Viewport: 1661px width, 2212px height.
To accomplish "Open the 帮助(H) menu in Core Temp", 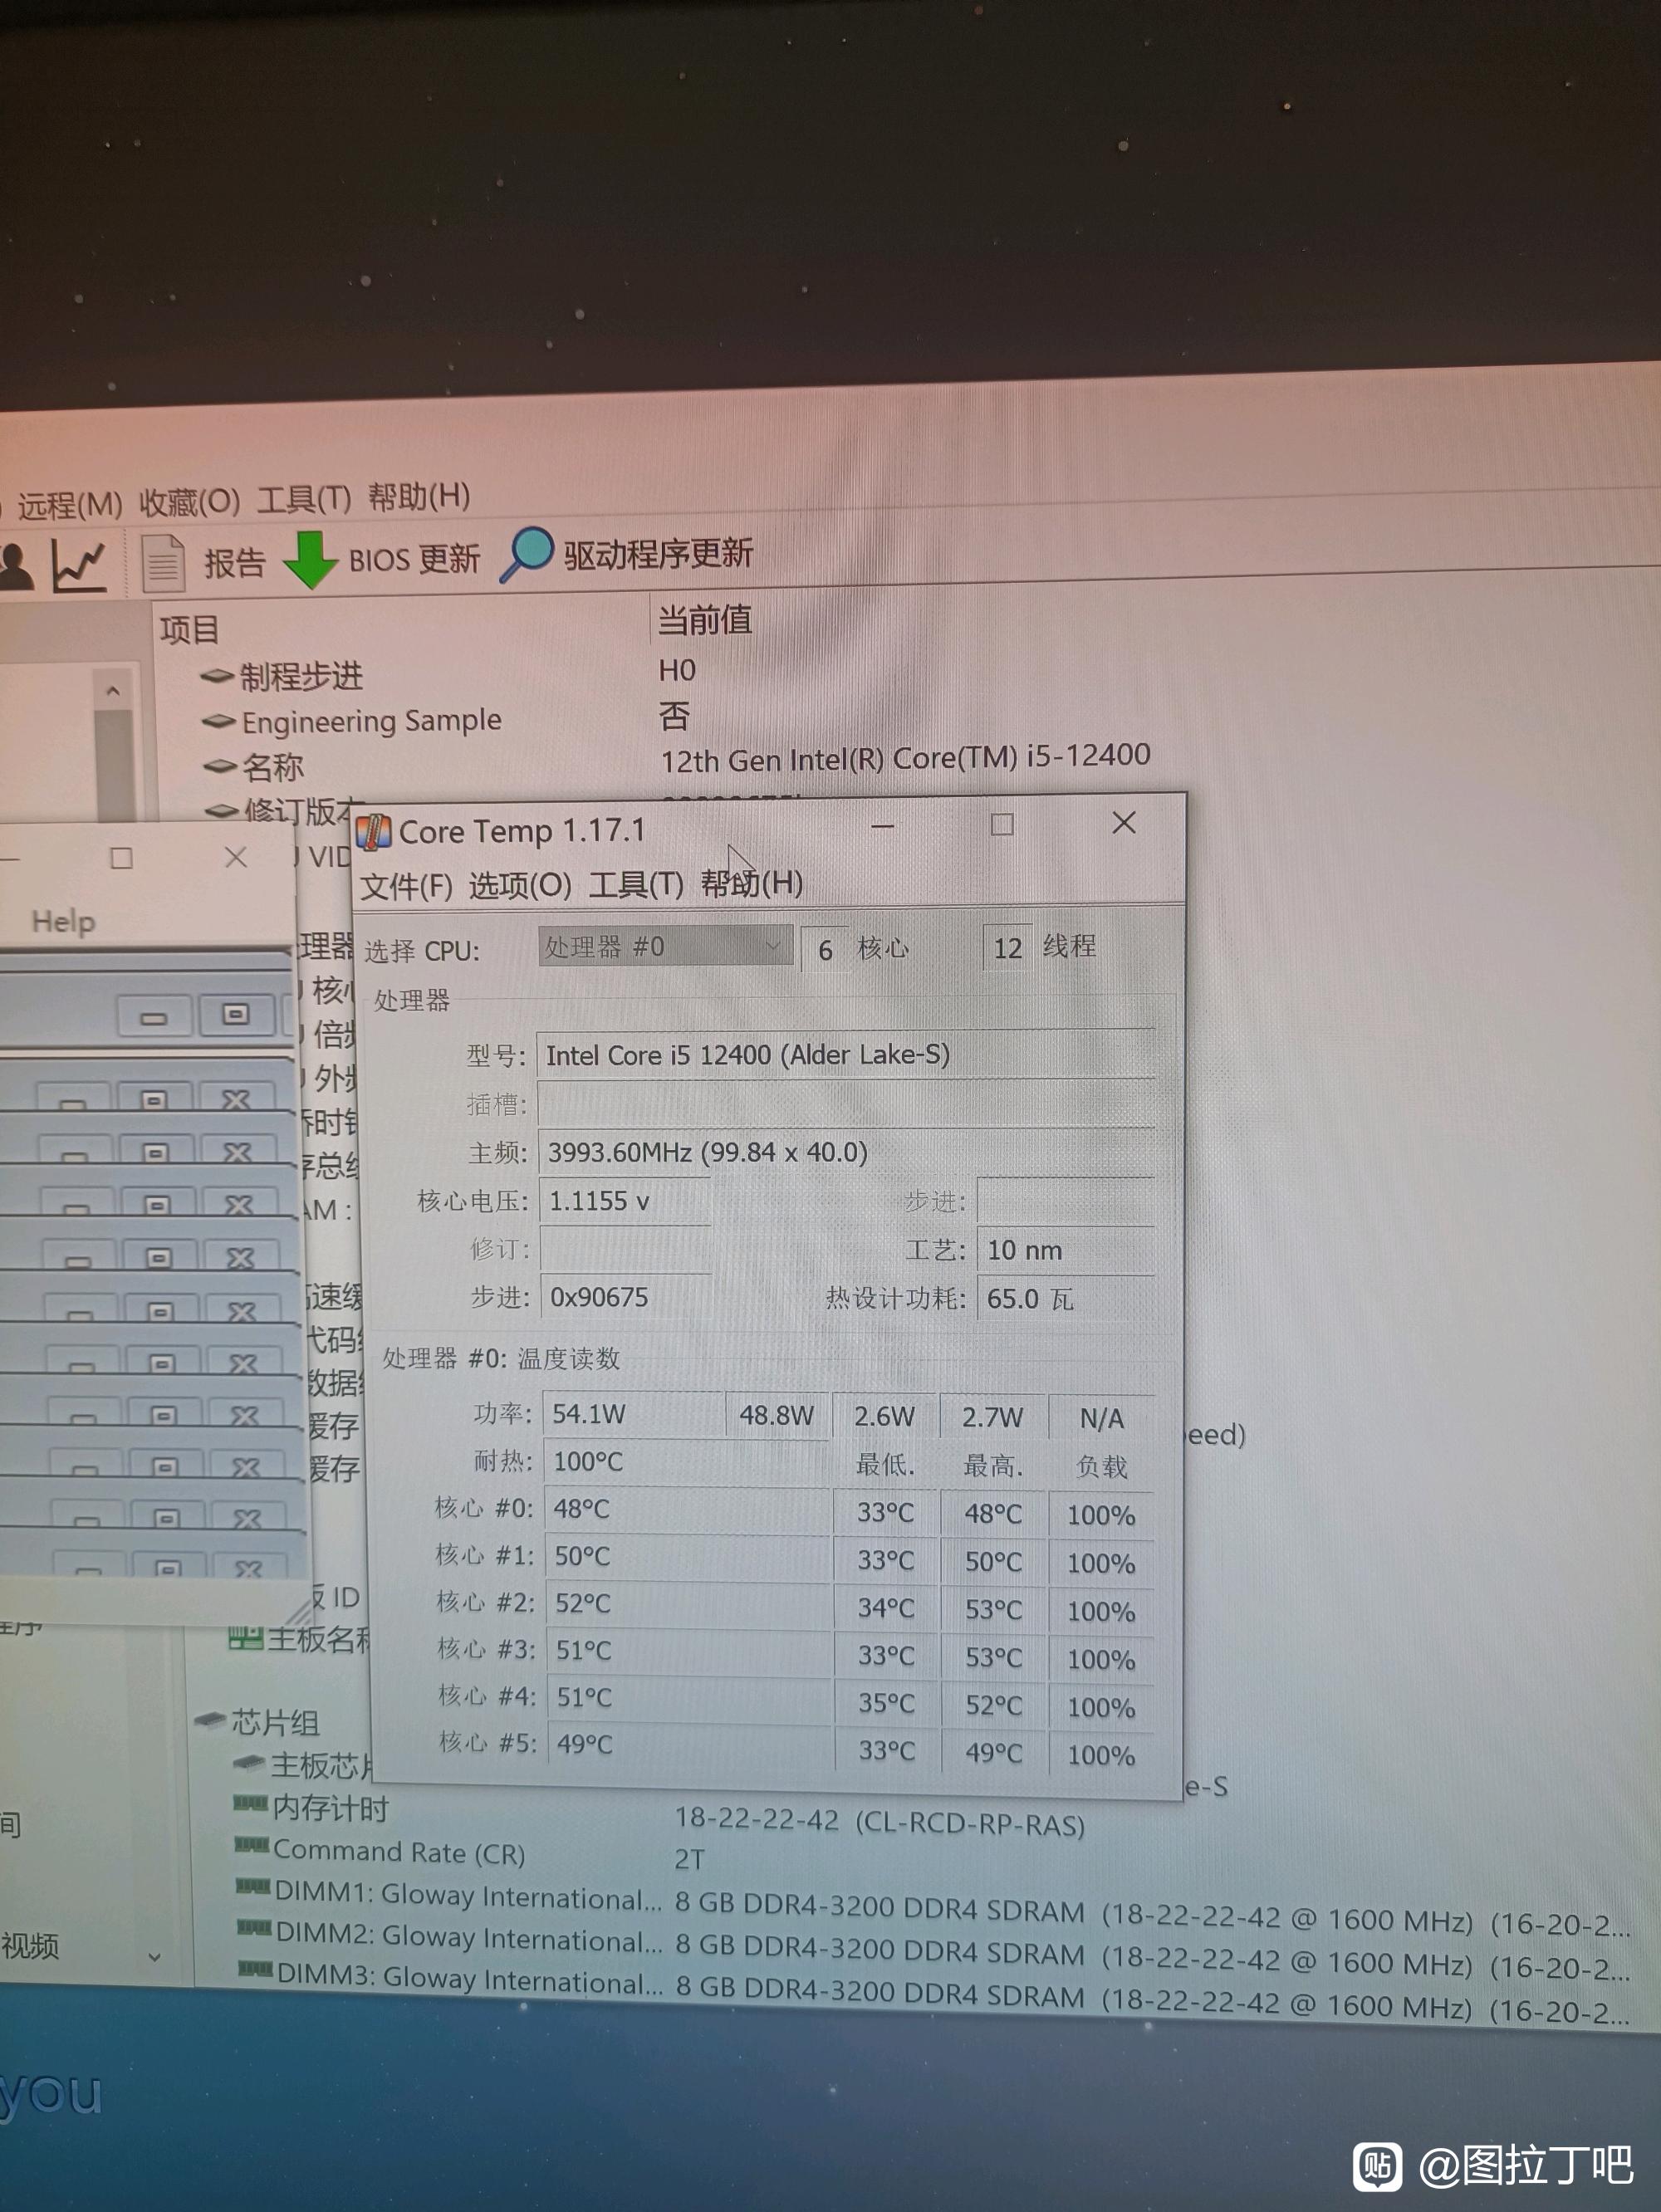I will pos(751,883).
